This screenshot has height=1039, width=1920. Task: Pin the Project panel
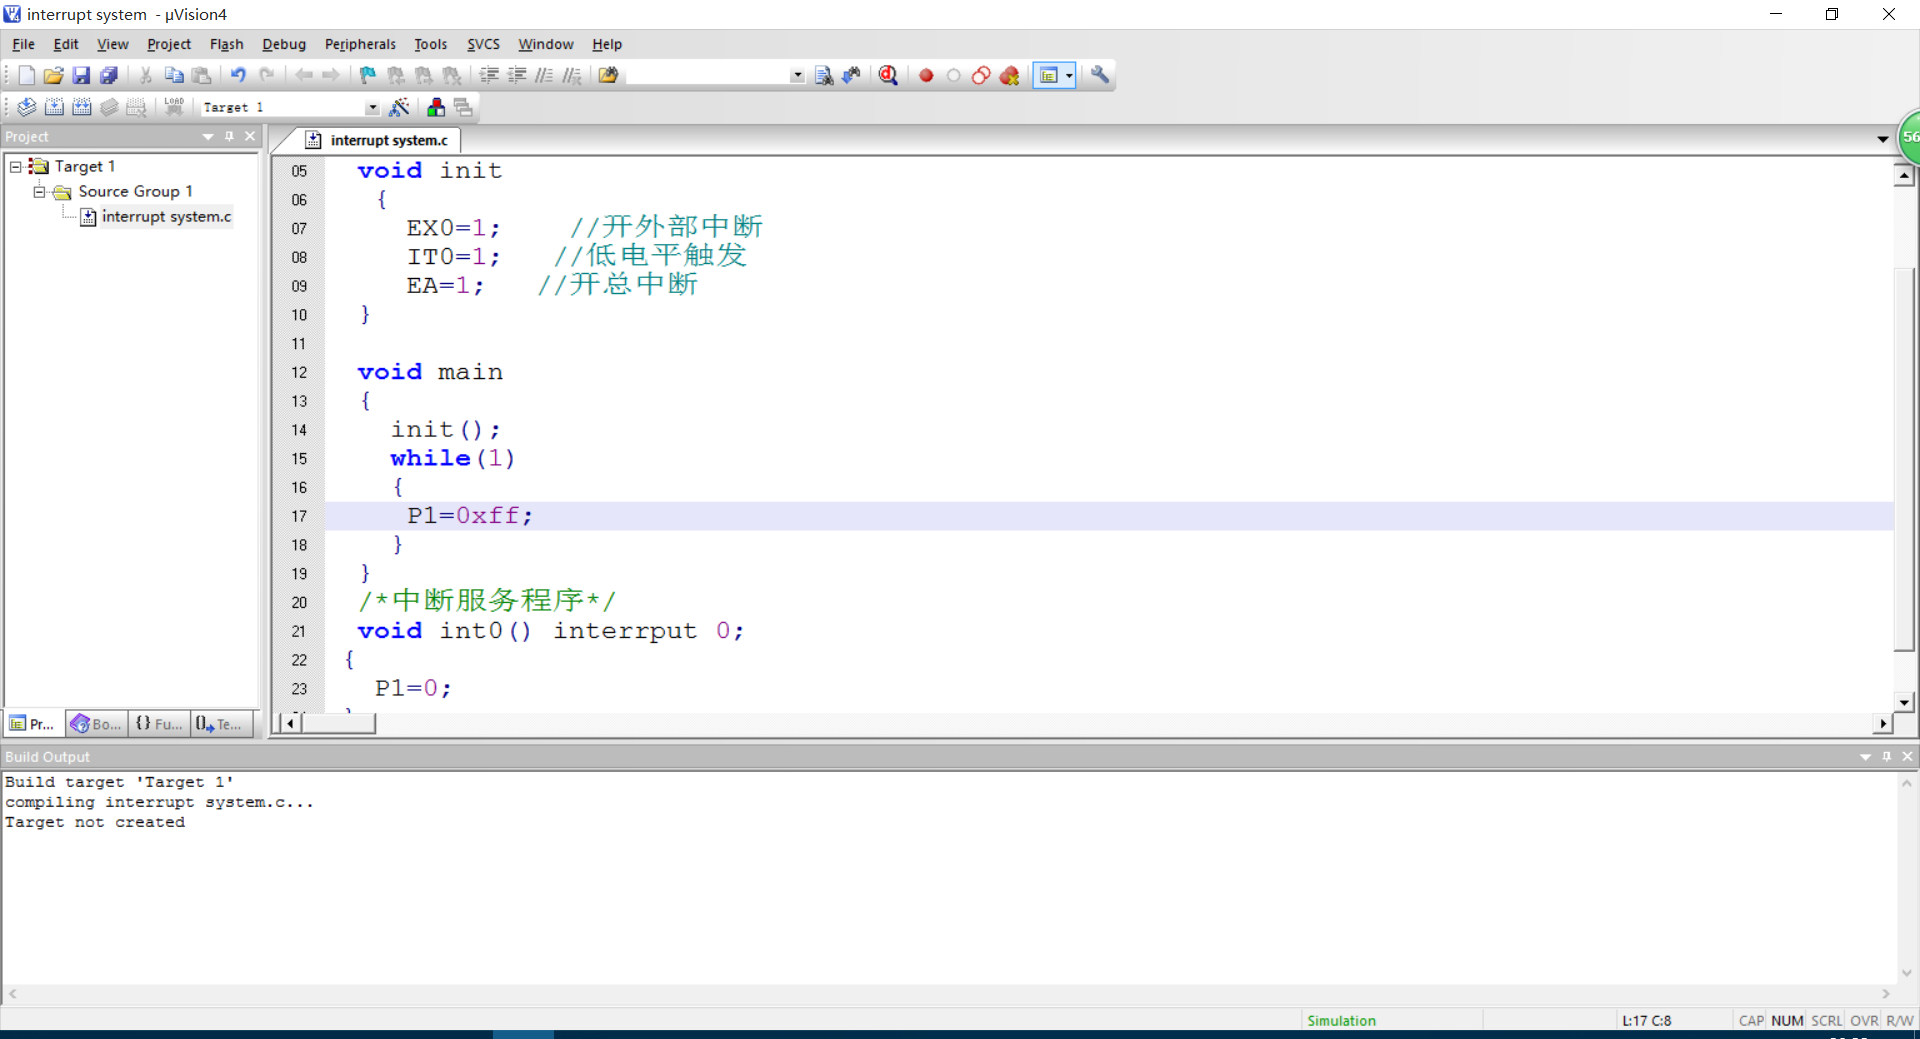(230, 136)
